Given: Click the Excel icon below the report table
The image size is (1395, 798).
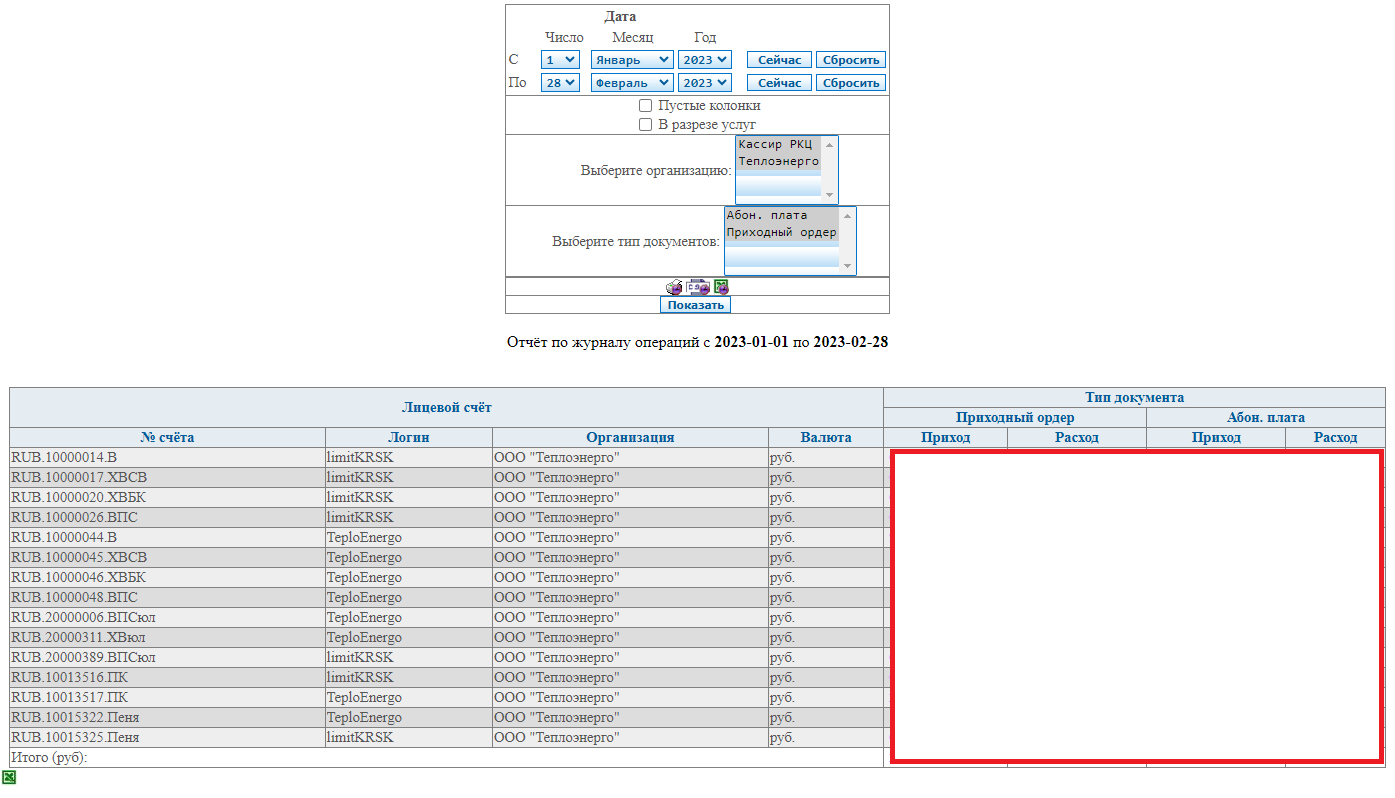Looking at the screenshot, I should pyautogui.click(x=9, y=777).
